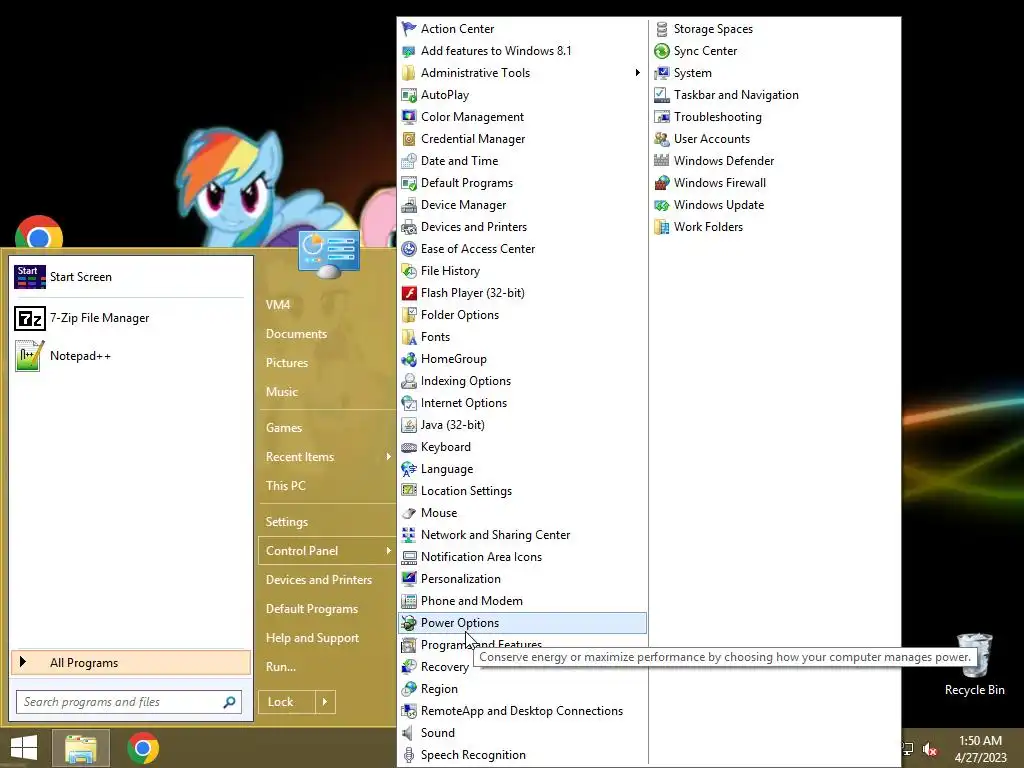
Task: Open Pictures from start menu
Action: click(327, 363)
